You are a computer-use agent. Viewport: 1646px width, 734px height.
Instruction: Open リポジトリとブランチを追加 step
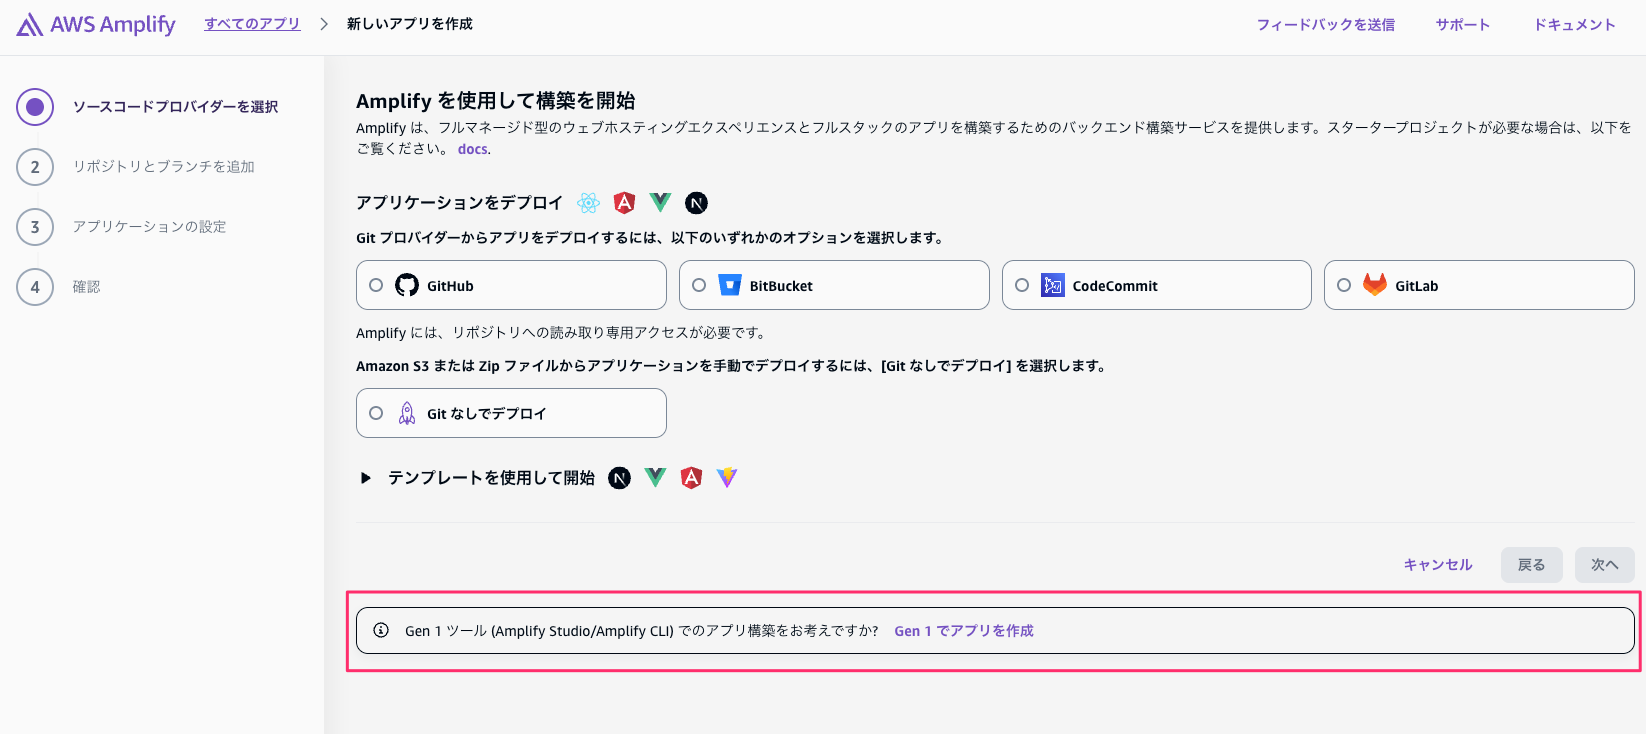(x=163, y=167)
